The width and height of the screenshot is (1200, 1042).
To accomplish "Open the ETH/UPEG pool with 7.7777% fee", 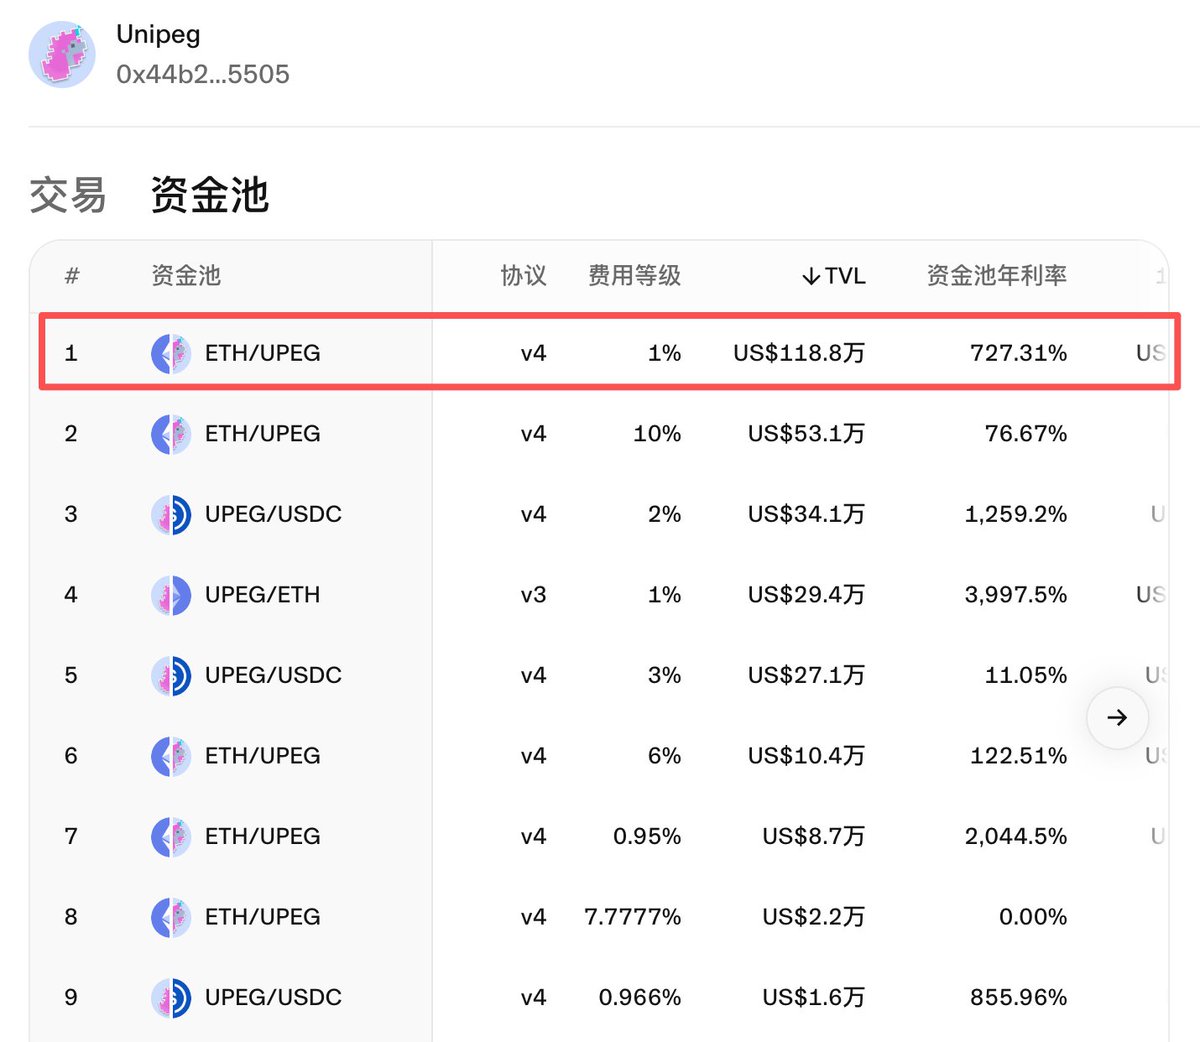I will tap(263, 917).
